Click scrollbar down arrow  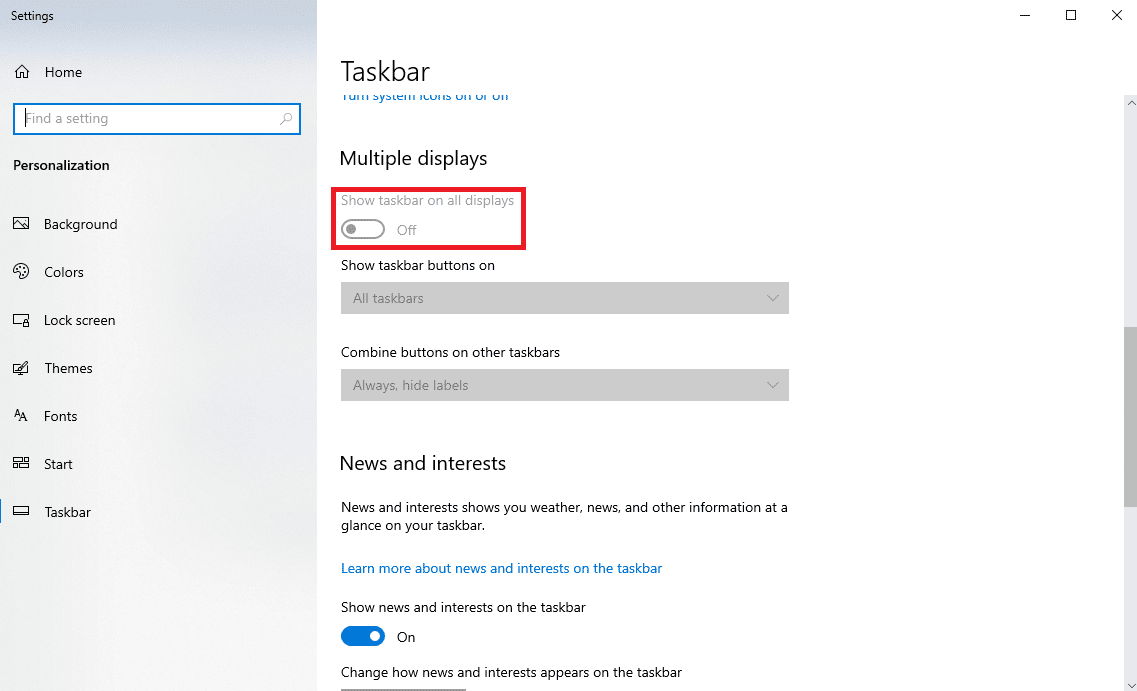pos(1130,684)
